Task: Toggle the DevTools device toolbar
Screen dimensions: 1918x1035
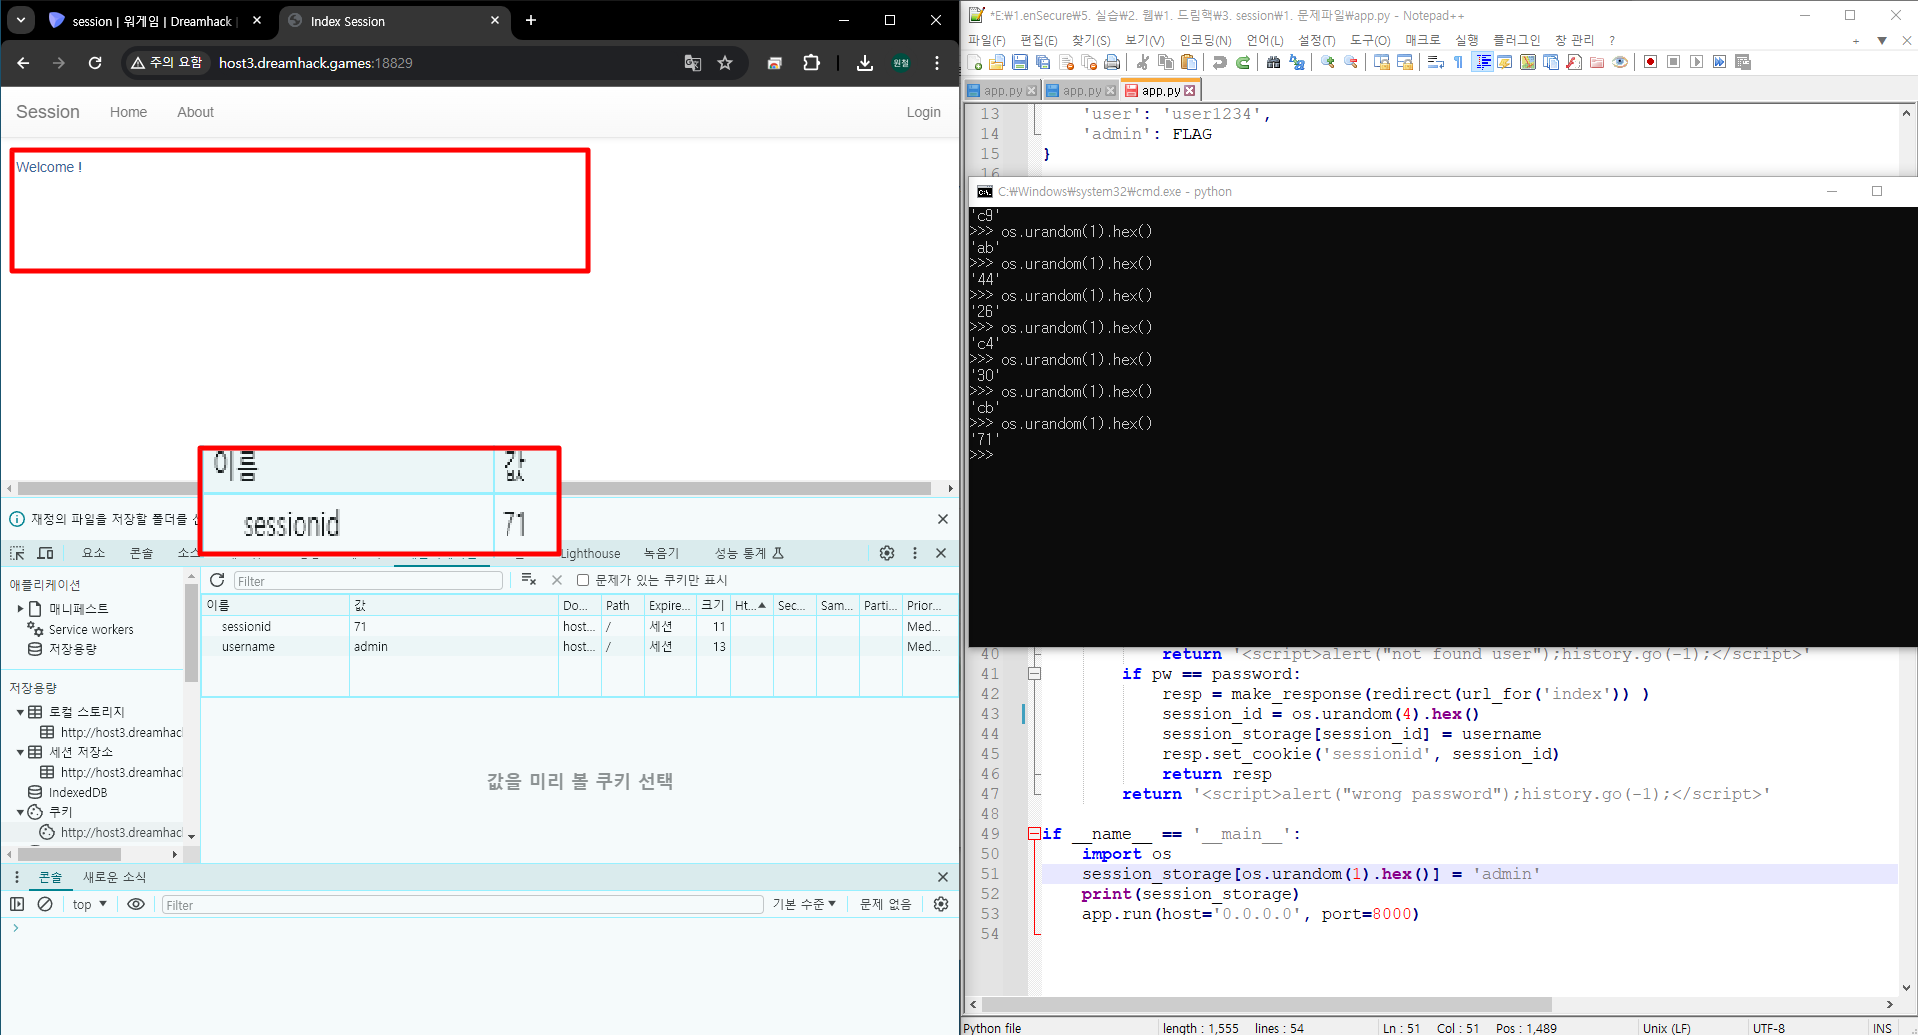Action: (x=45, y=553)
